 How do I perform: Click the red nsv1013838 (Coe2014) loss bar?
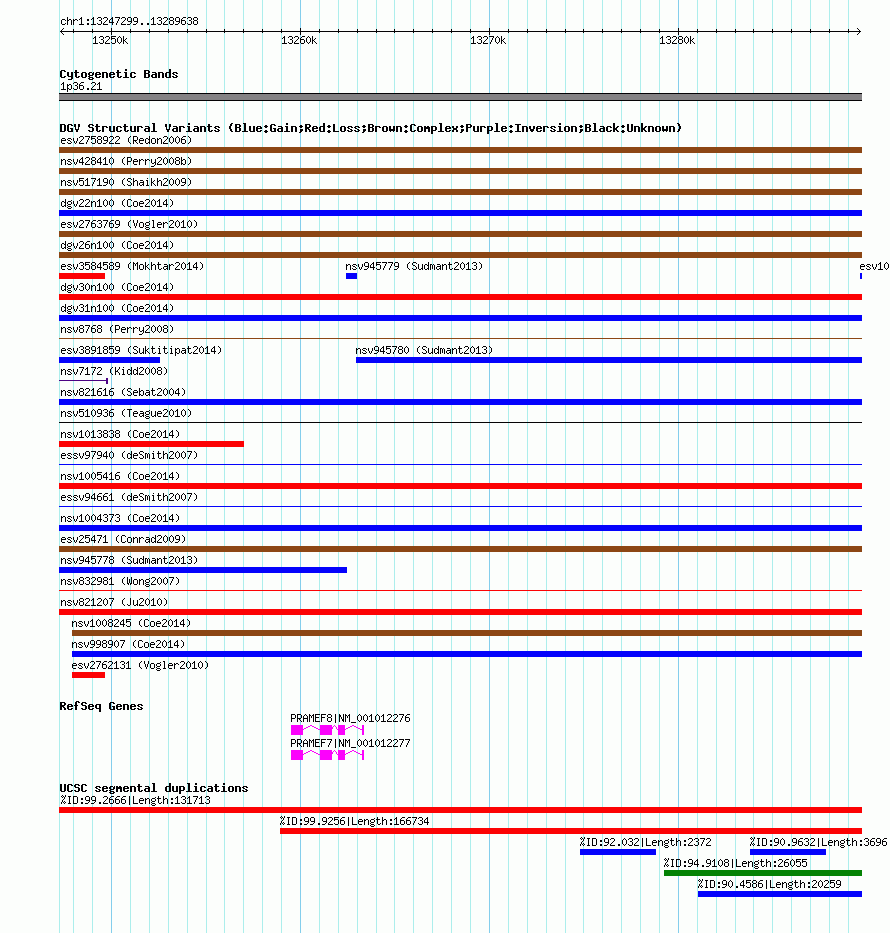(x=152, y=444)
